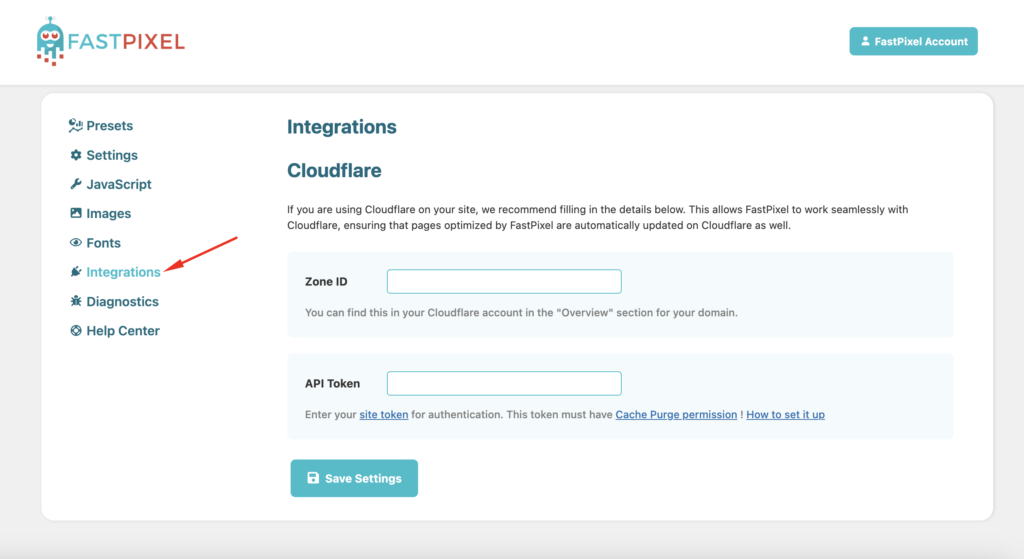Image resolution: width=1024 pixels, height=559 pixels.
Task: Focus the Zone ID input field
Action: coord(504,281)
